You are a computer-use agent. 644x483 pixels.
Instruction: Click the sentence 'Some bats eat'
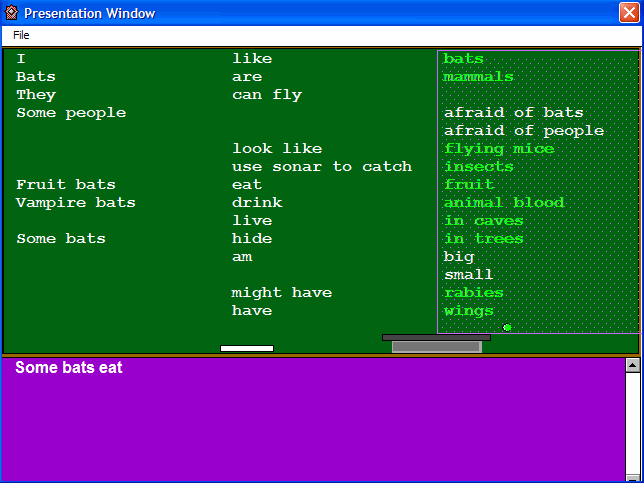point(69,368)
